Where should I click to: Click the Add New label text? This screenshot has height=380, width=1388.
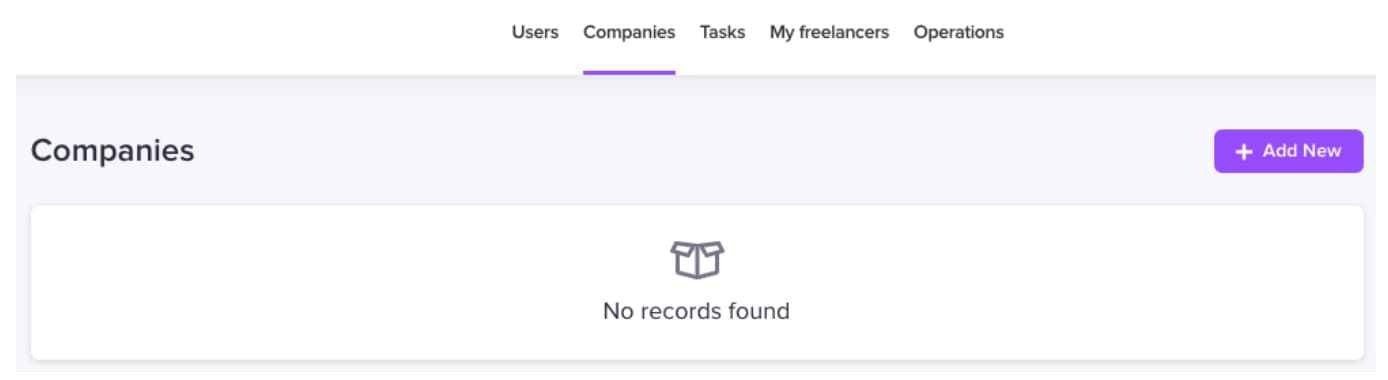point(1301,151)
